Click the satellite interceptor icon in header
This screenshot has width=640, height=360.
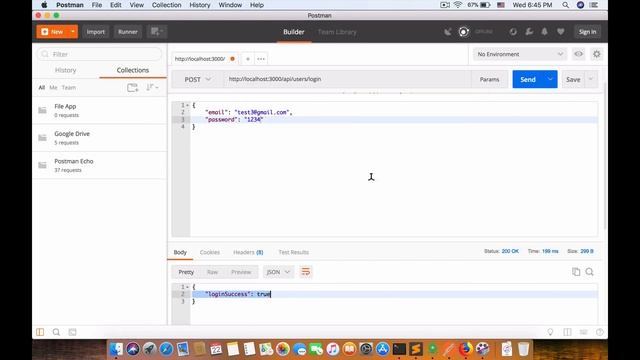448,32
